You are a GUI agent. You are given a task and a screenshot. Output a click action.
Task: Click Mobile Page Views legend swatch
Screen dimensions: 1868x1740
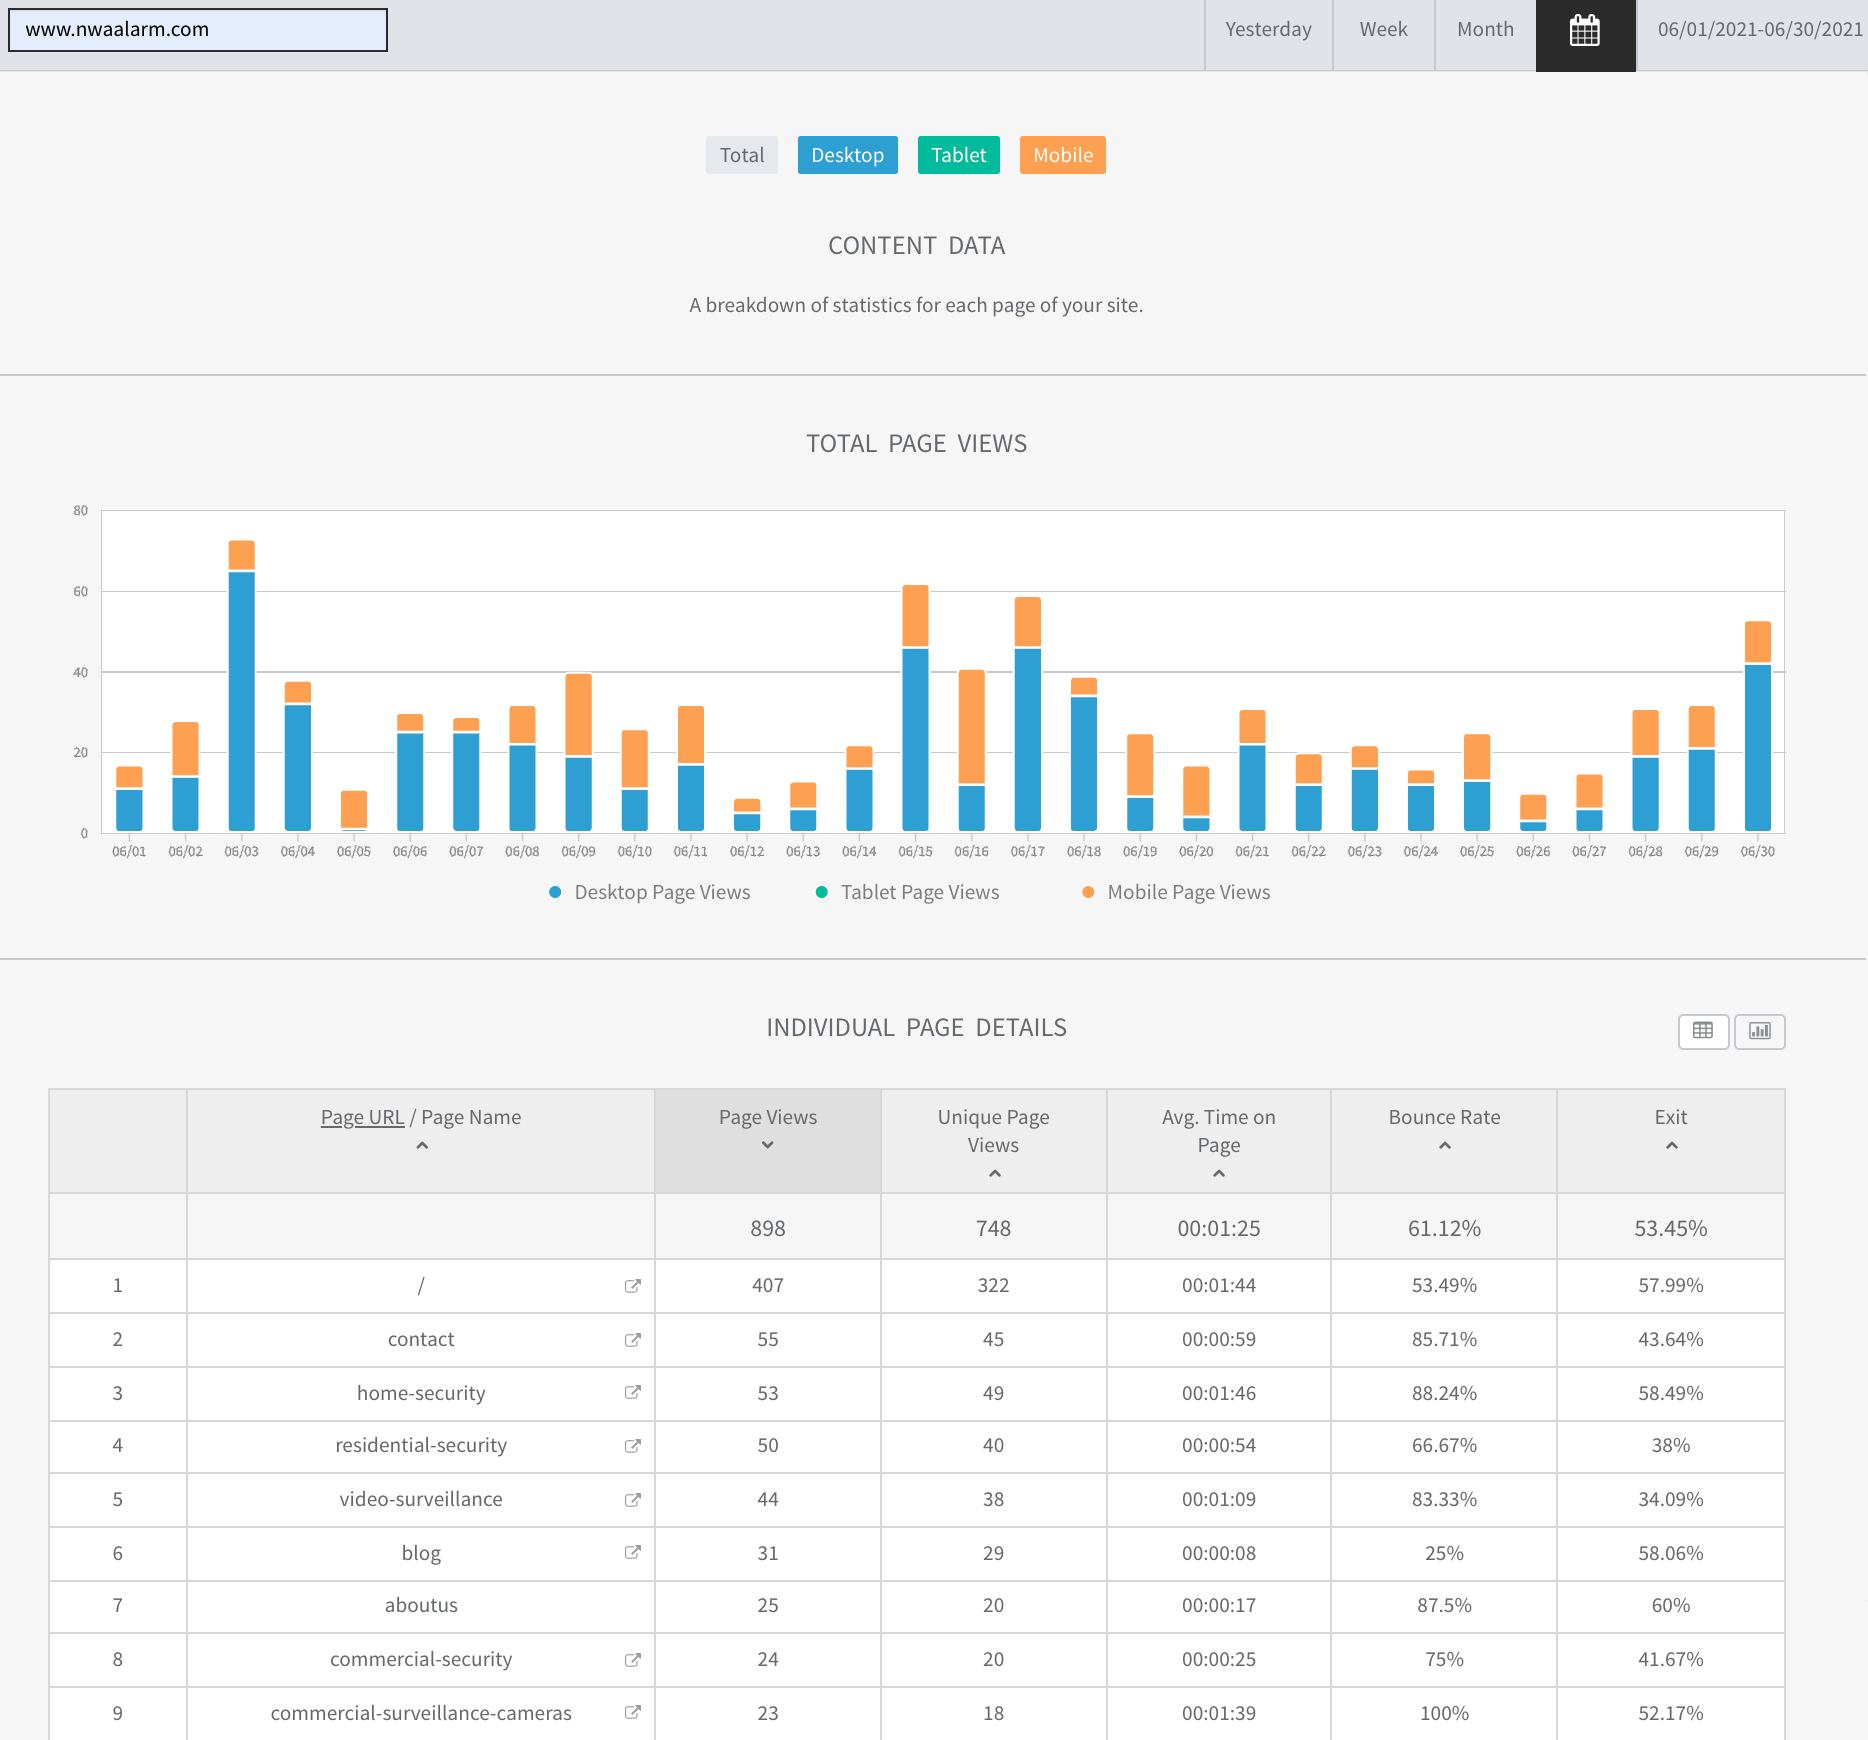point(1088,892)
